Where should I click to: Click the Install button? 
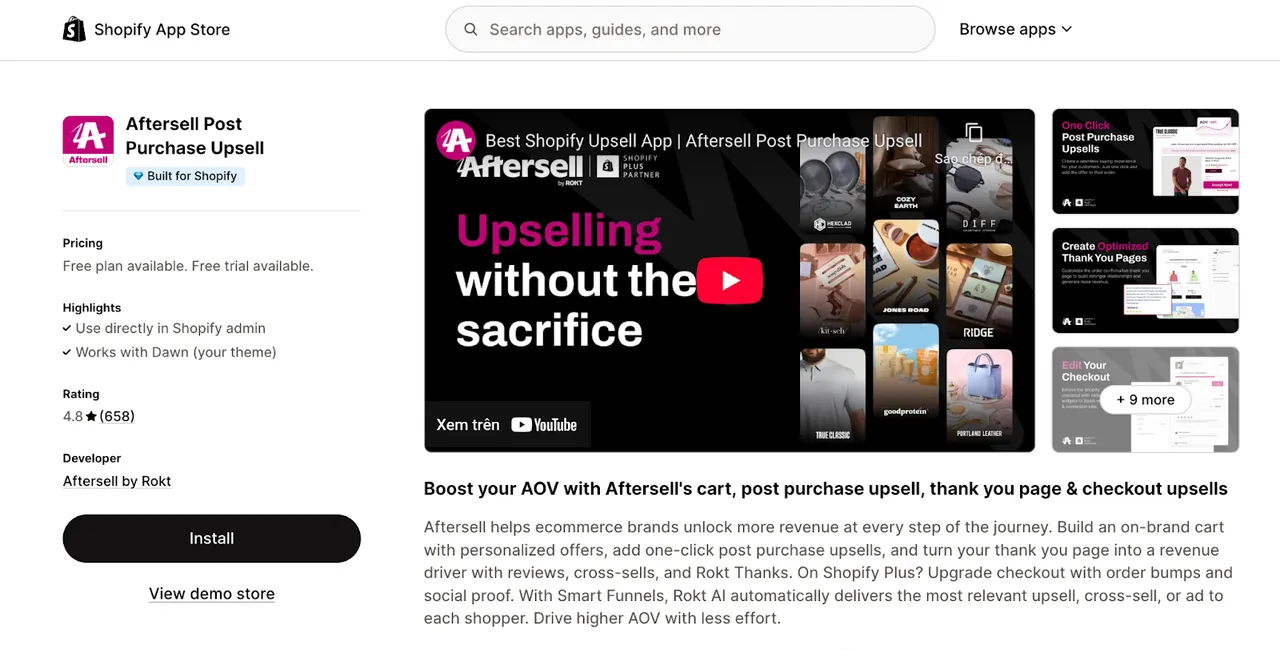[212, 538]
